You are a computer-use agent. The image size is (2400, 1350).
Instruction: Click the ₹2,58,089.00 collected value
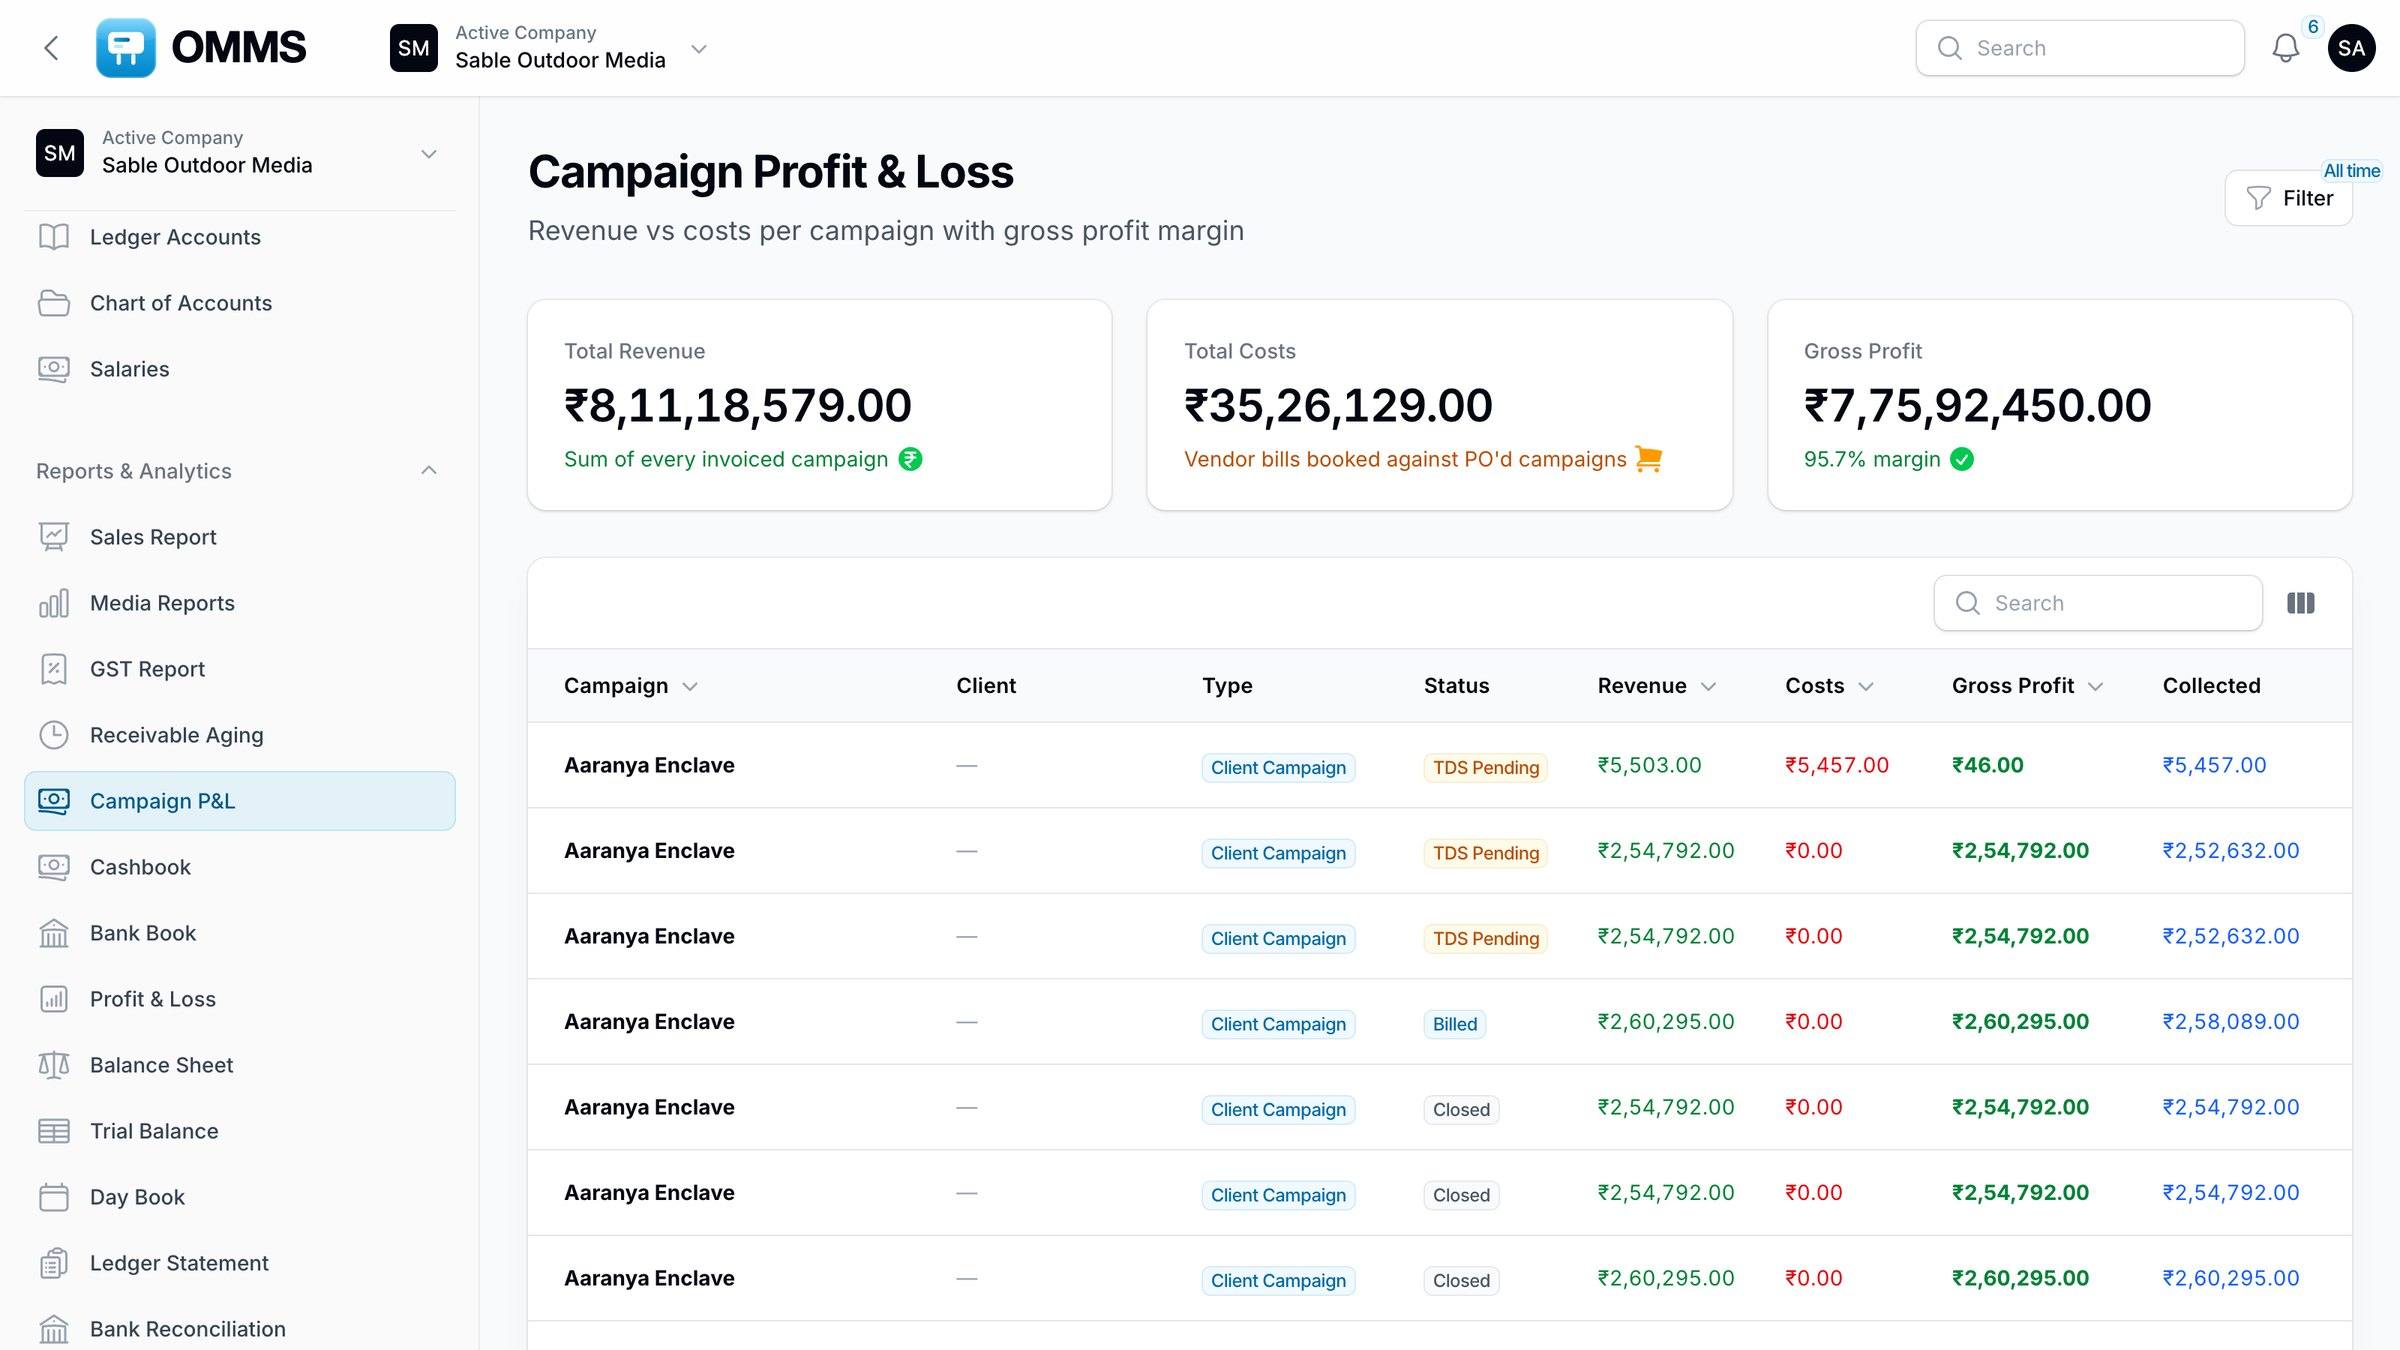2231,1022
